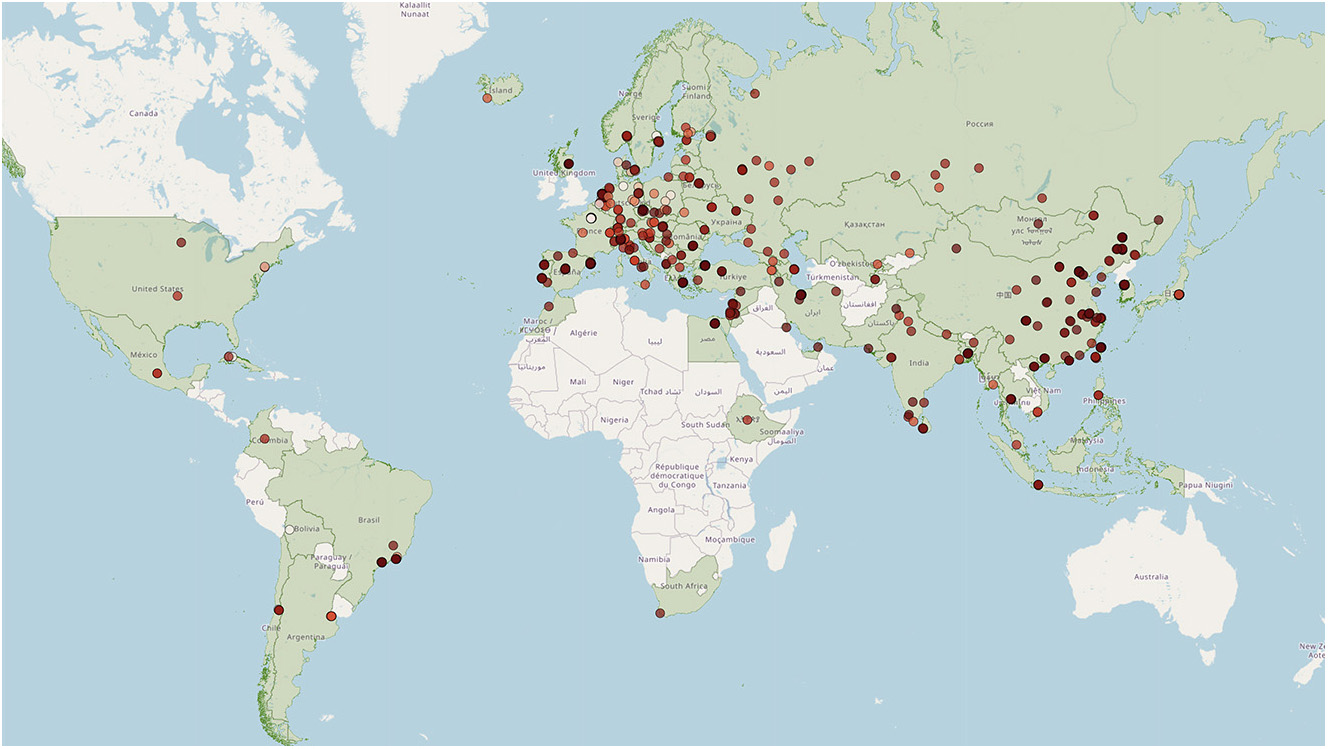The height and width of the screenshot is (749, 1328).
Task: Select the marker on the US east coast
Action: pos(265,267)
